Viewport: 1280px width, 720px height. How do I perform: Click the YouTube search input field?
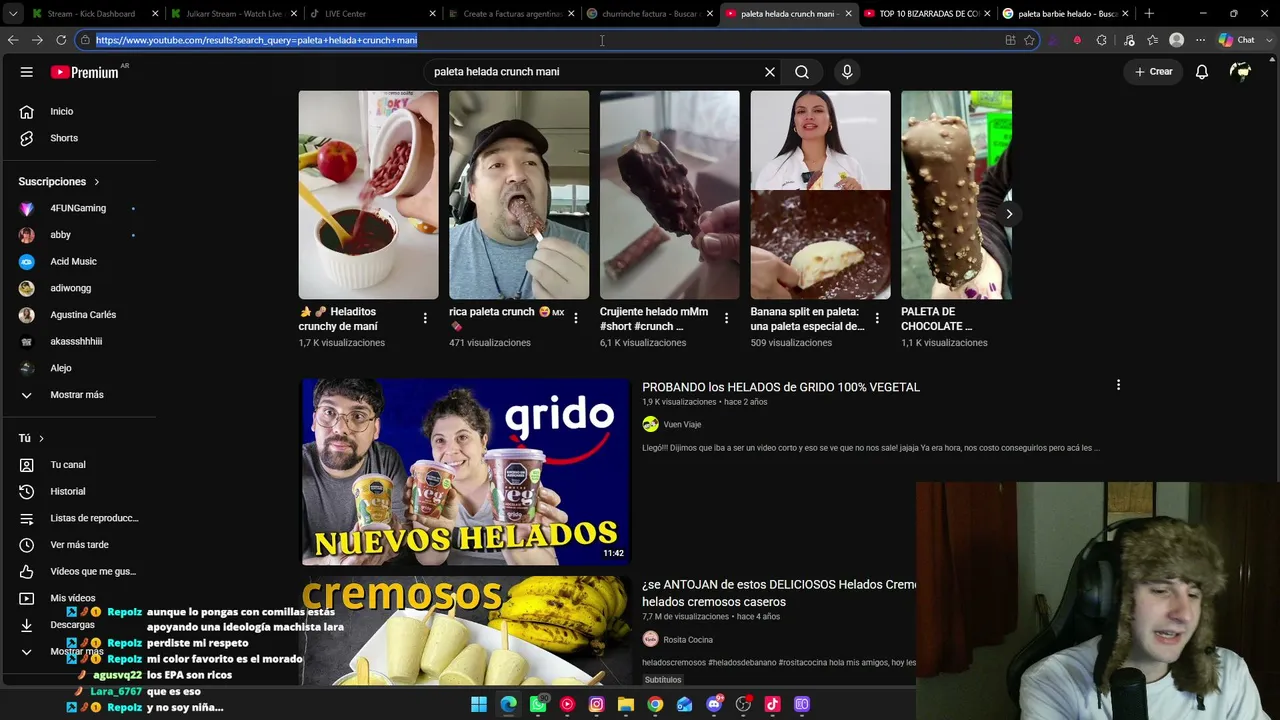click(593, 72)
